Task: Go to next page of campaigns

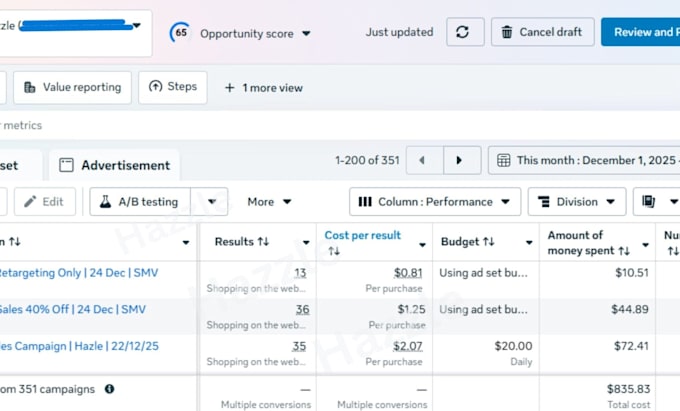Action: point(462,160)
